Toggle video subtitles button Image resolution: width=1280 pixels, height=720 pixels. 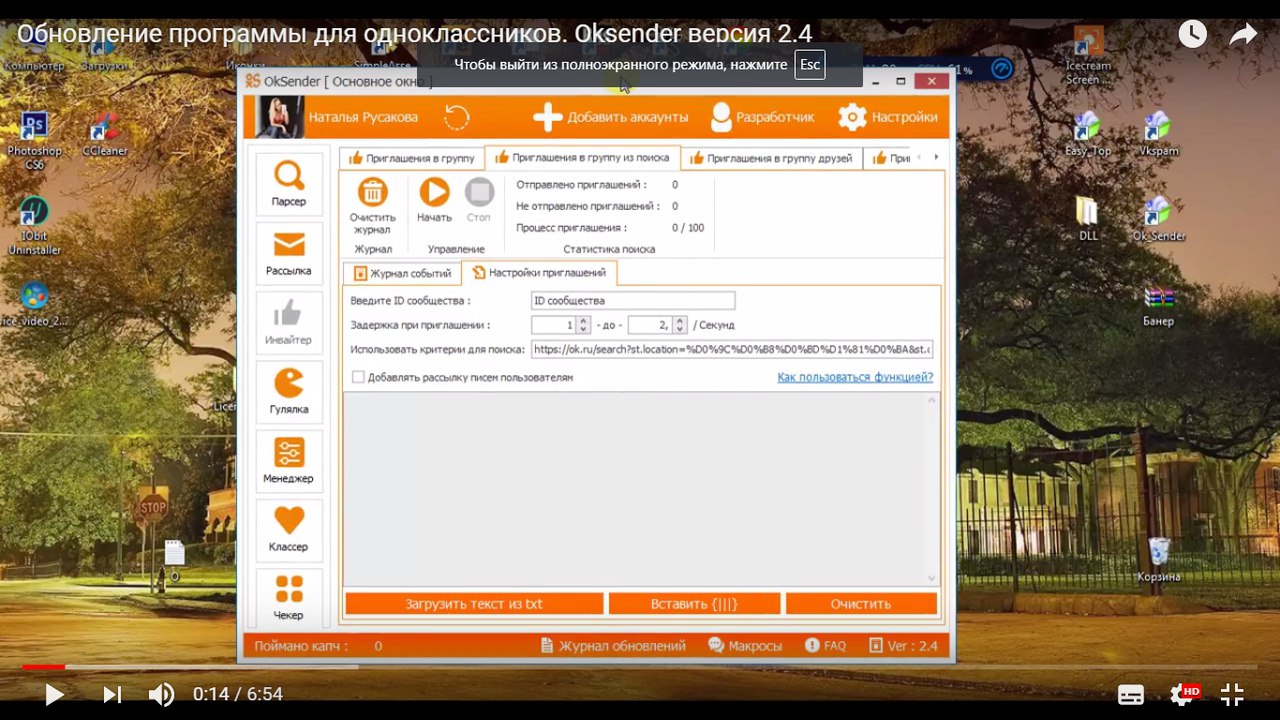tap(1131, 694)
